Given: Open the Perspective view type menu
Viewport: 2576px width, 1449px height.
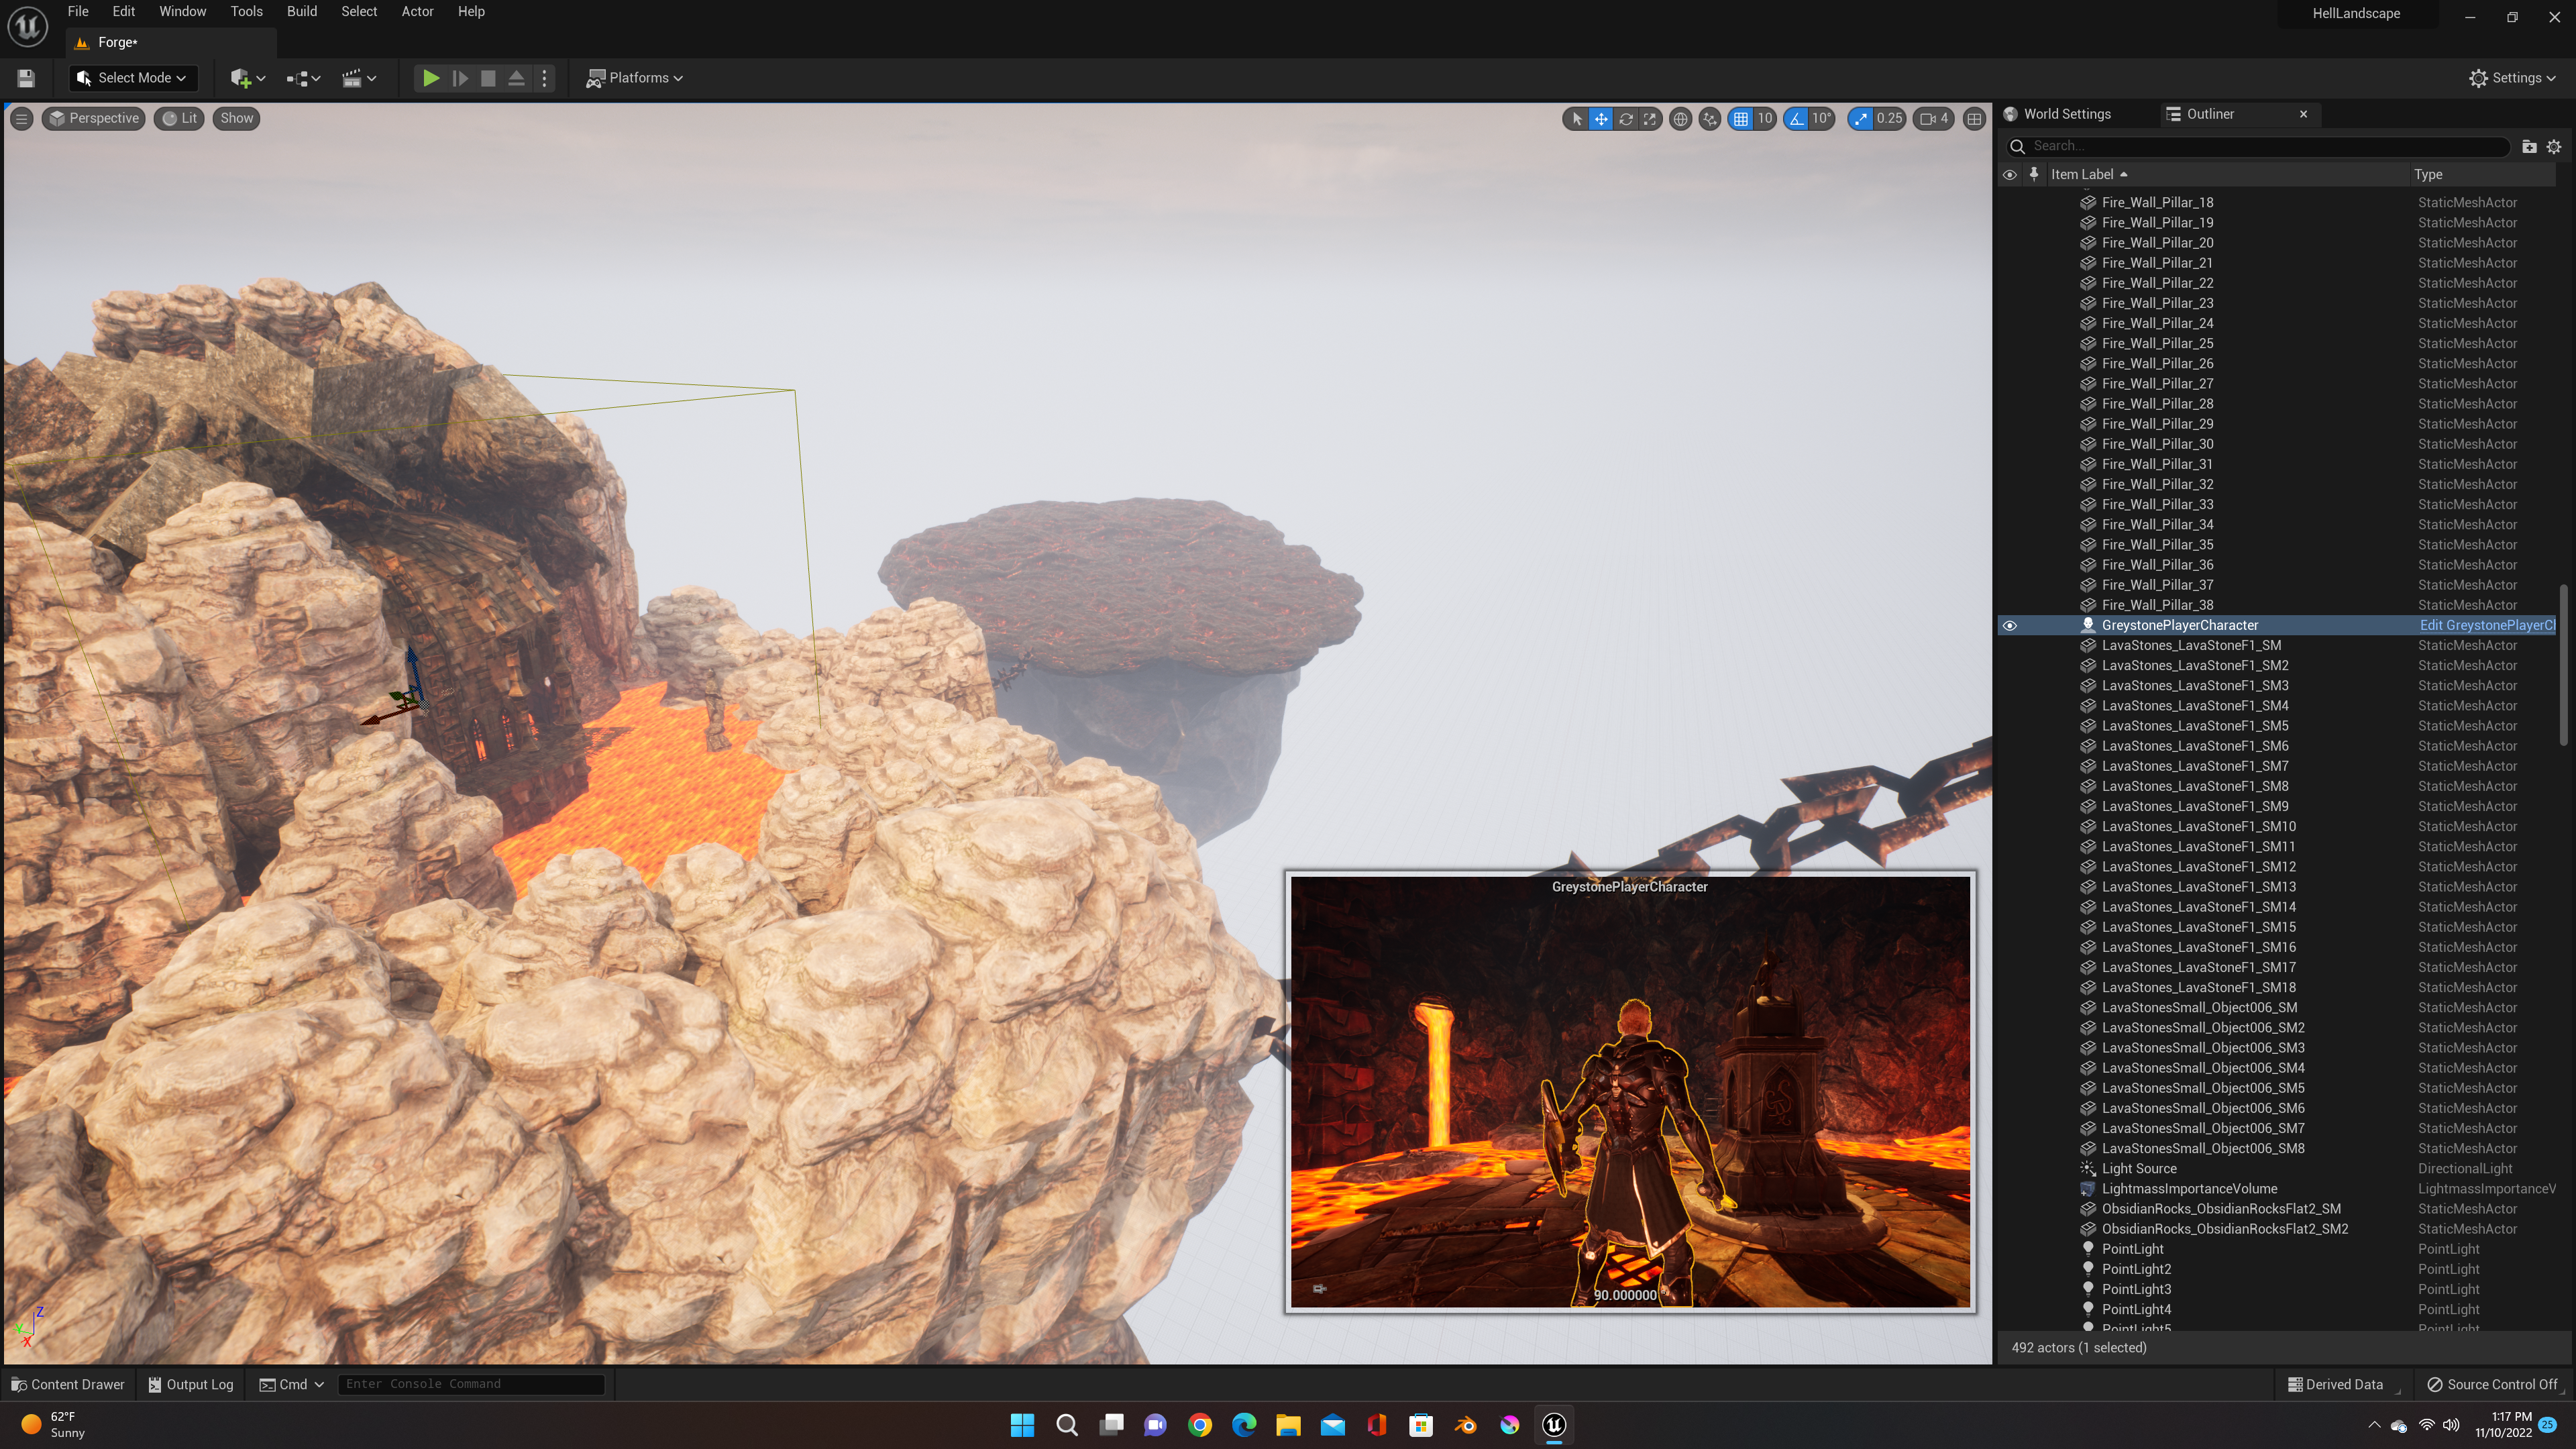Looking at the screenshot, I should 94,118.
